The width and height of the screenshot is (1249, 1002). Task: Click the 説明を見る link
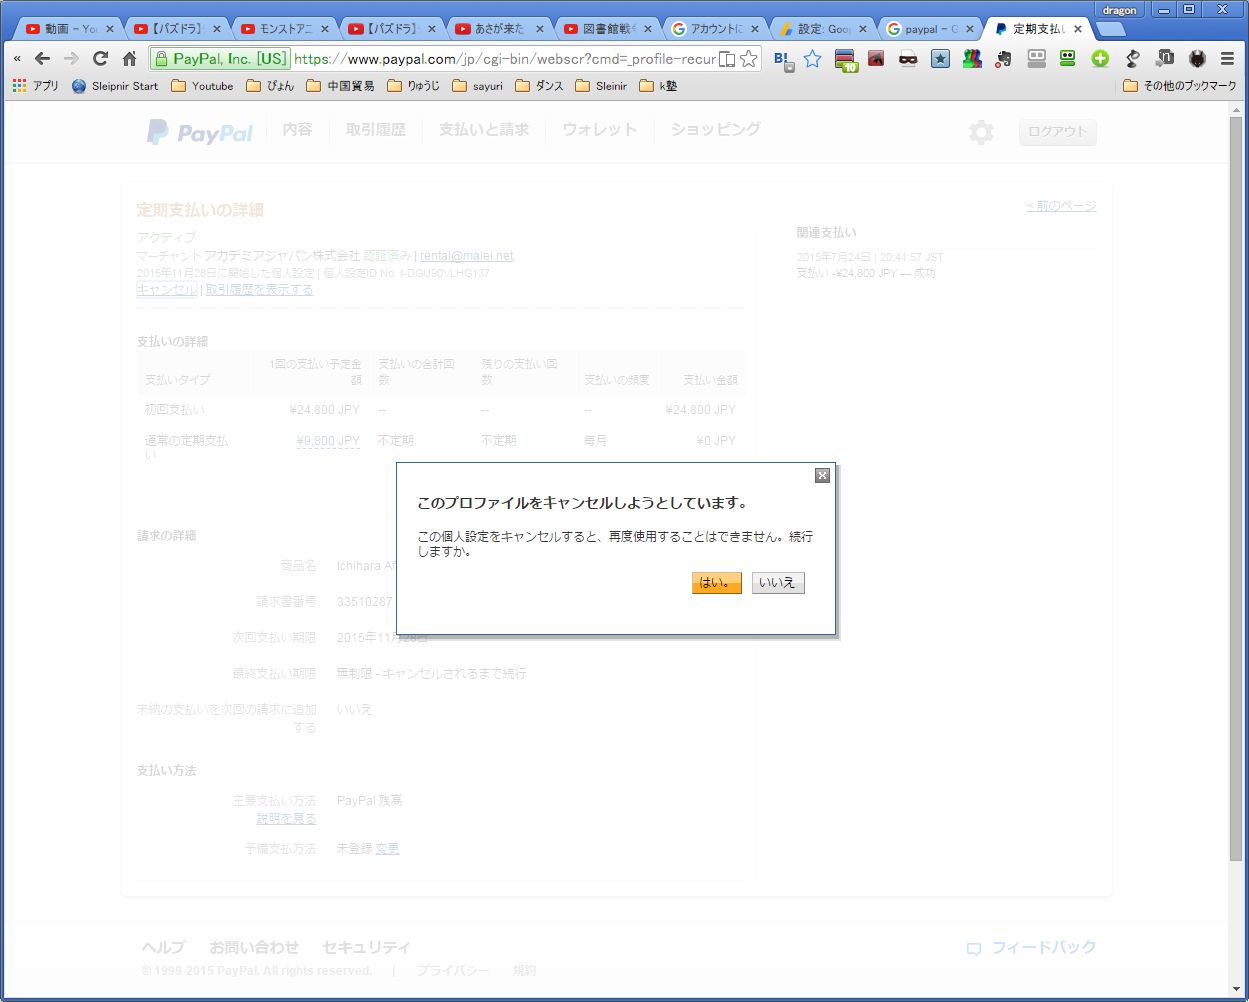coord(286,818)
